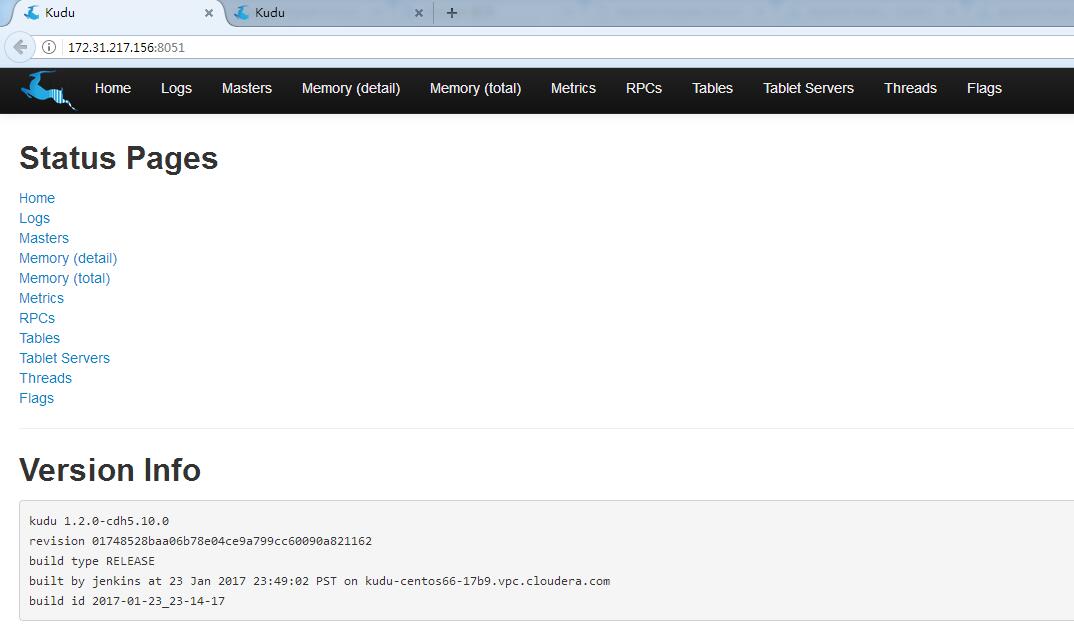Click the Version Info heading
This screenshot has width=1074, height=625.
click(x=110, y=470)
